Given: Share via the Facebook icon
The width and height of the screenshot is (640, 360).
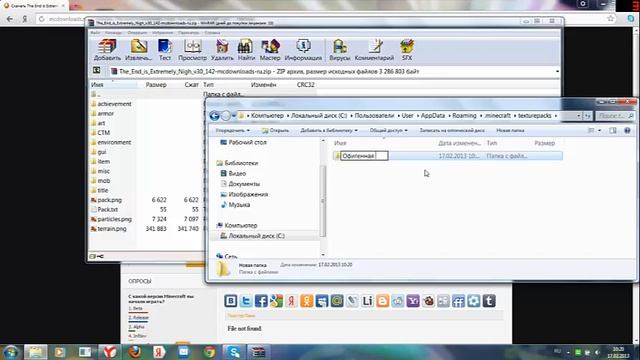Looking at the screenshot, I should [261, 301].
